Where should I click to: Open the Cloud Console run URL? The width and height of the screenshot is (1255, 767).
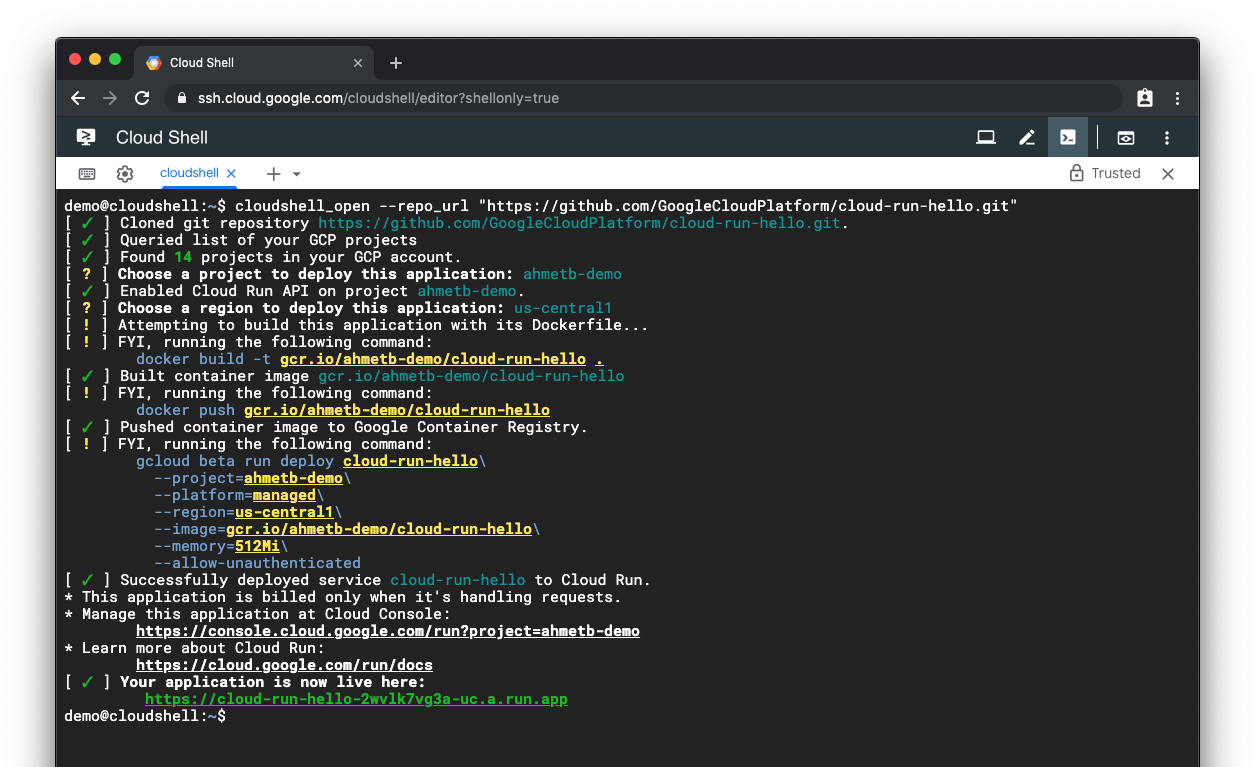(x=388, y=631)
